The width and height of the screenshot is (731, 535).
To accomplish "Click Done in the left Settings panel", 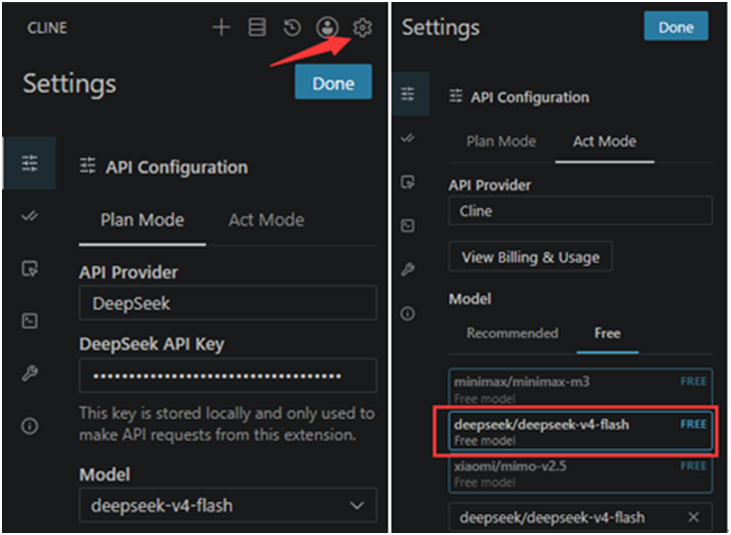I will [x=333, y=82].
